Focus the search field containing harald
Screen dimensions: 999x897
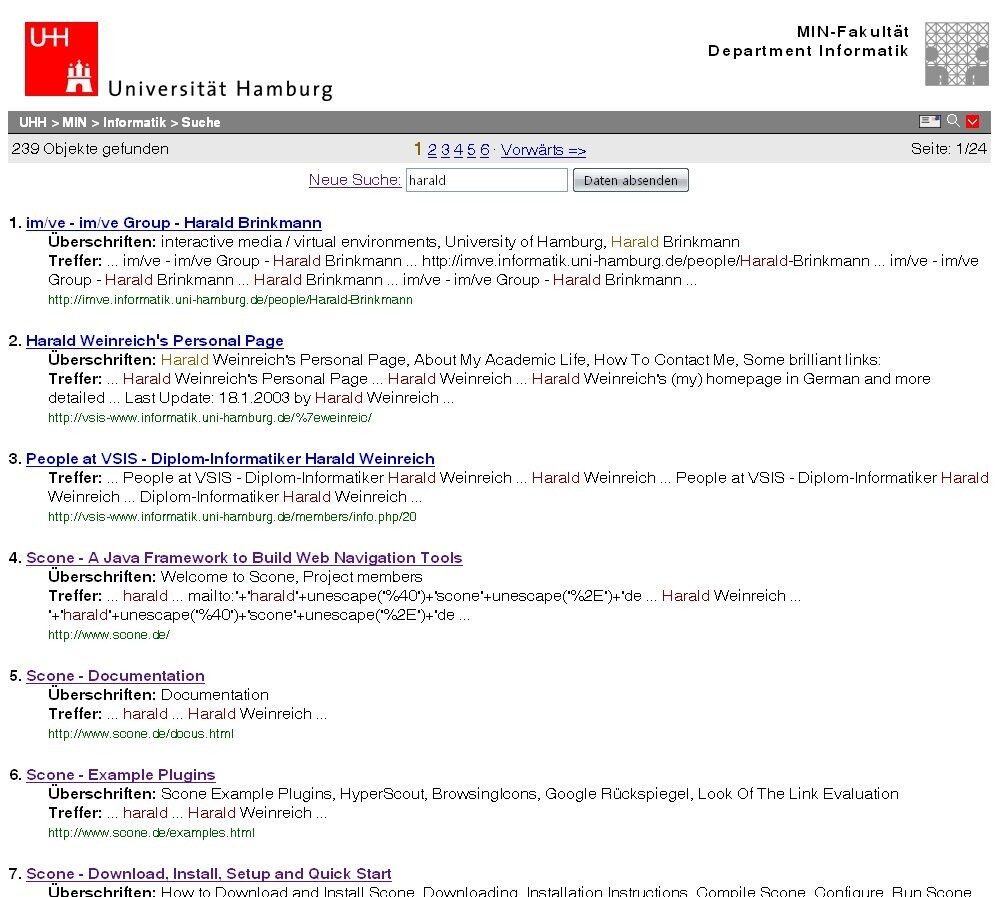click(487, 180)
